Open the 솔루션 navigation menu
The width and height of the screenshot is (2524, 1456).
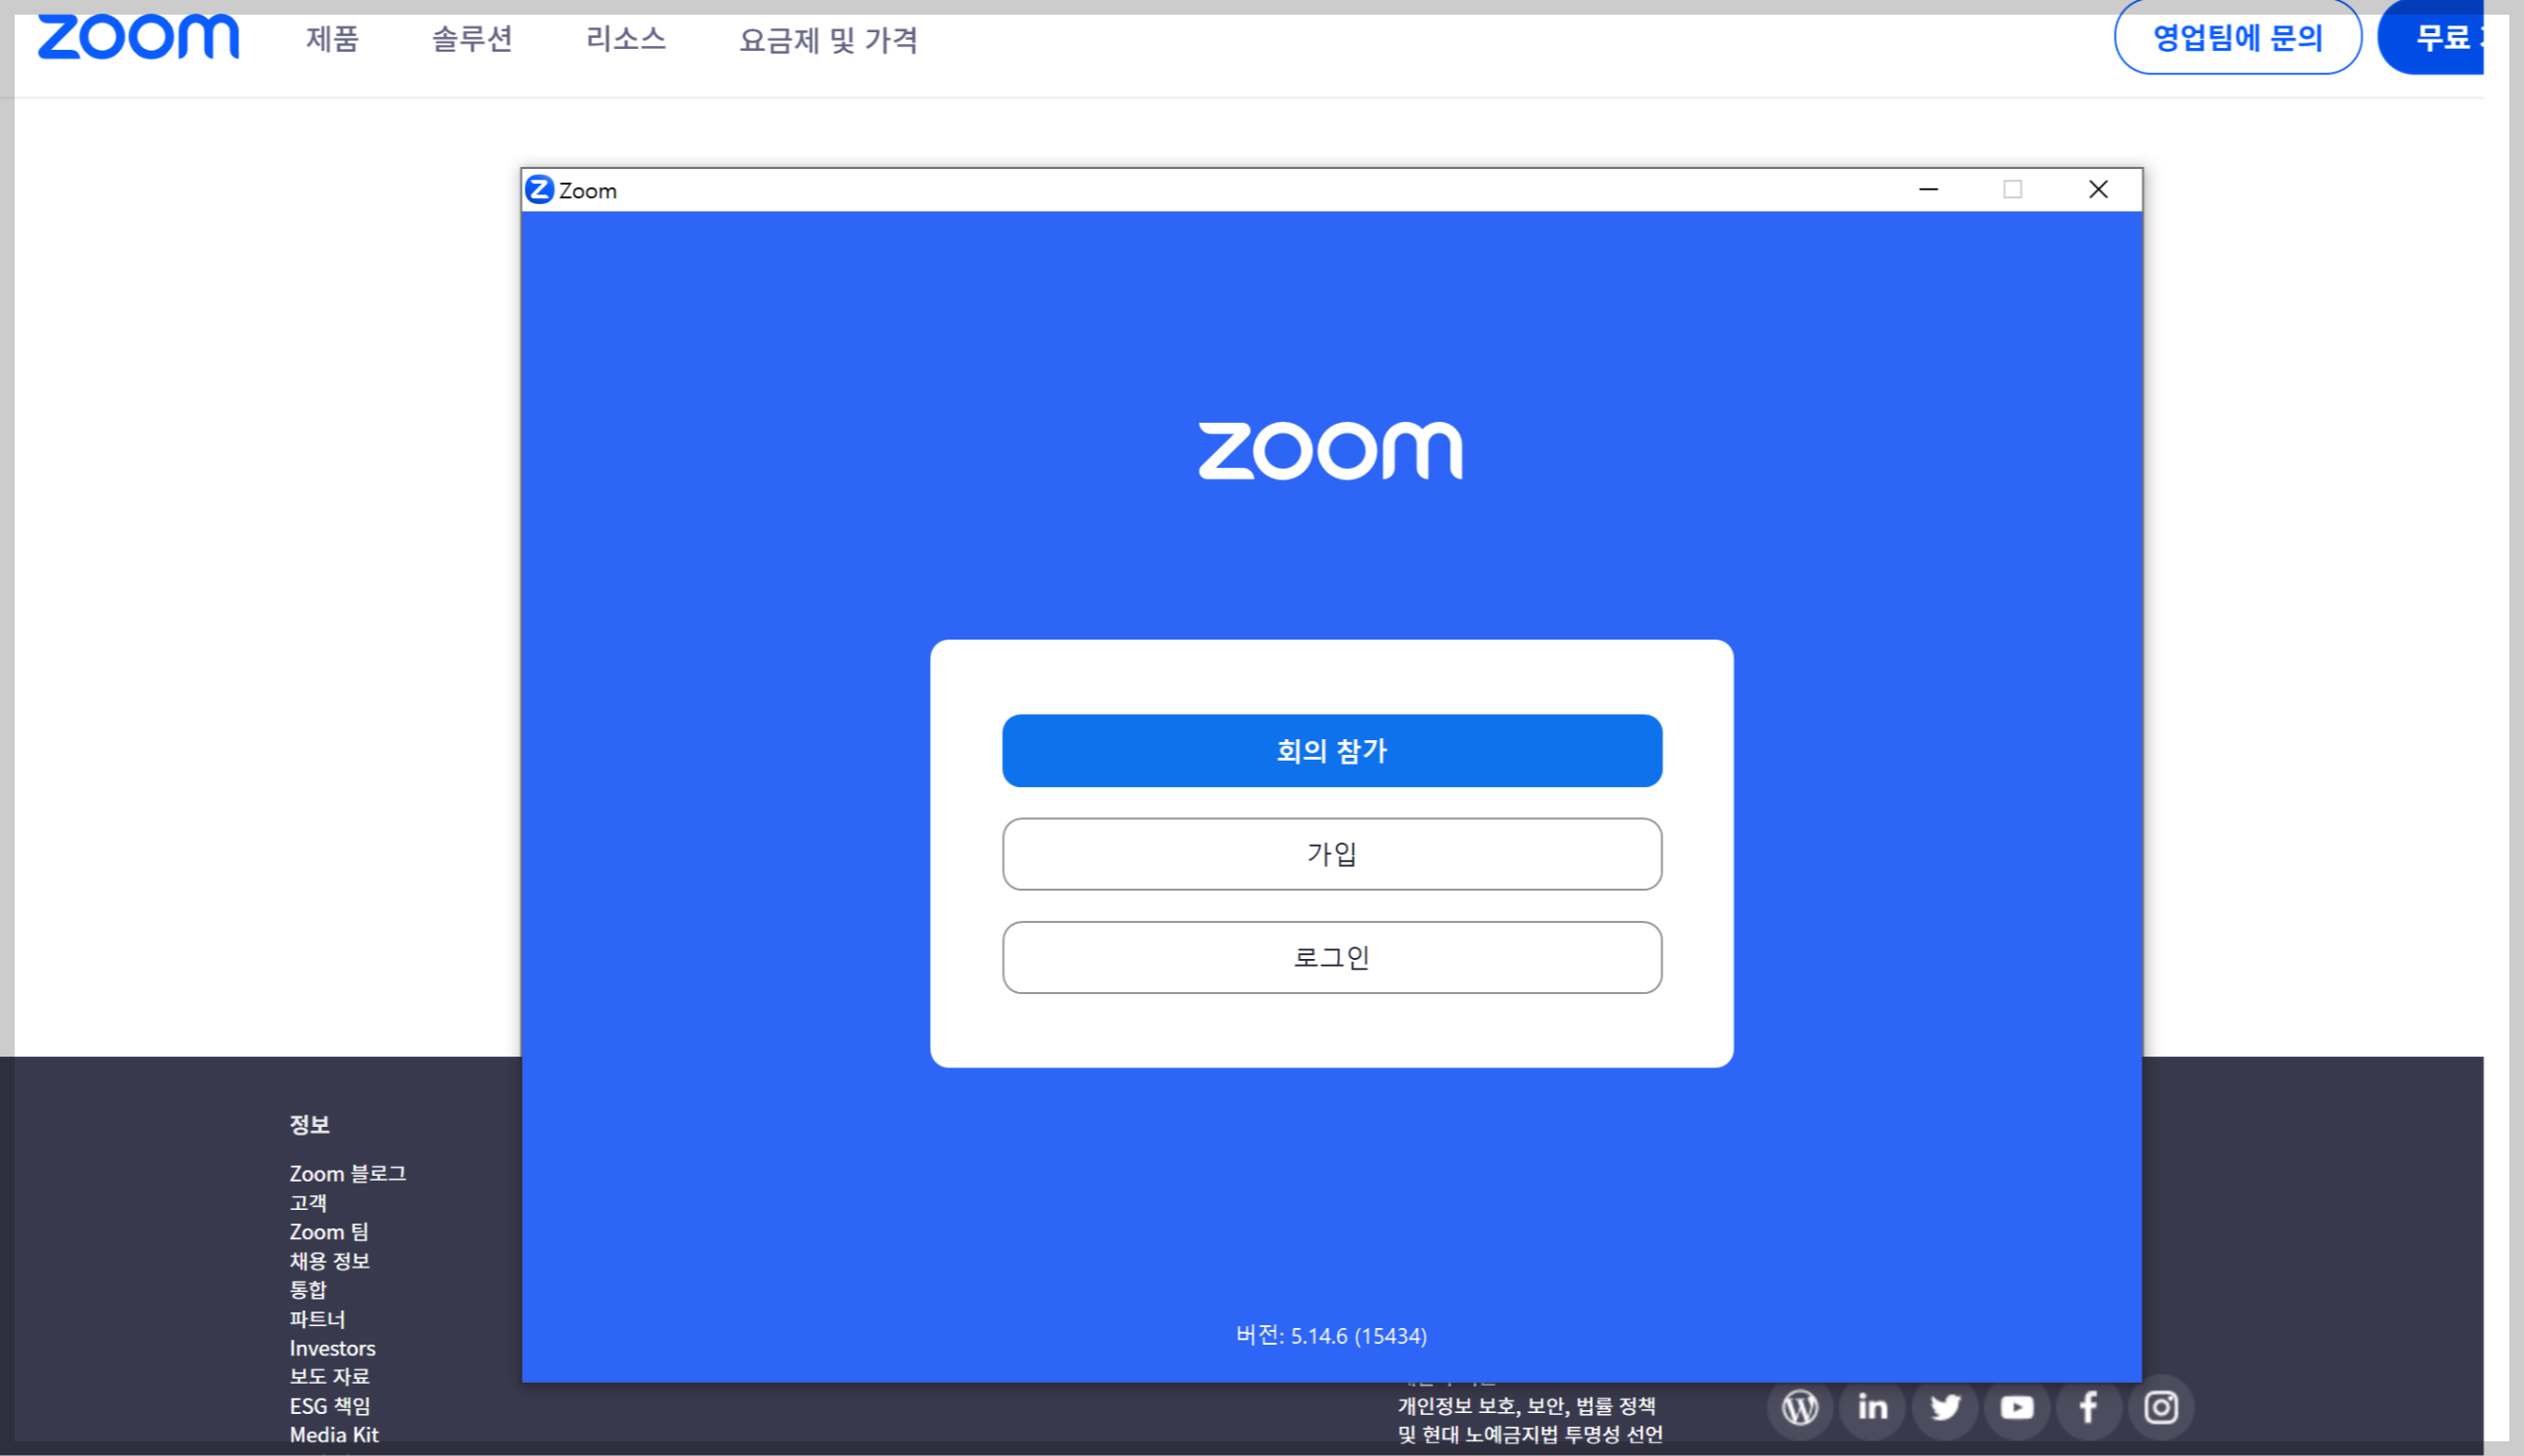(x=472, y=39)
